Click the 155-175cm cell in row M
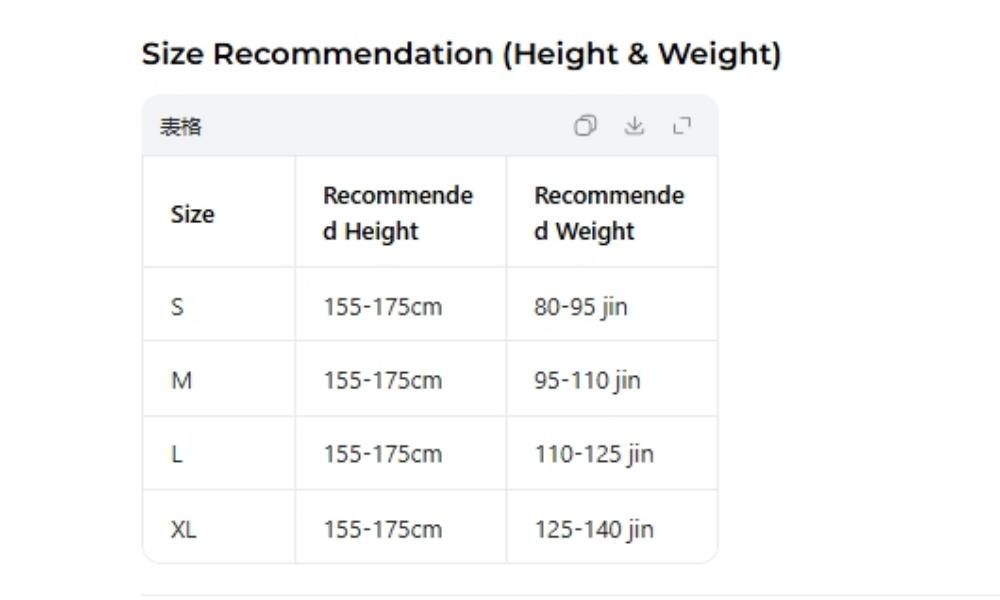This screenshot has width=1000, height=600. 383,380
